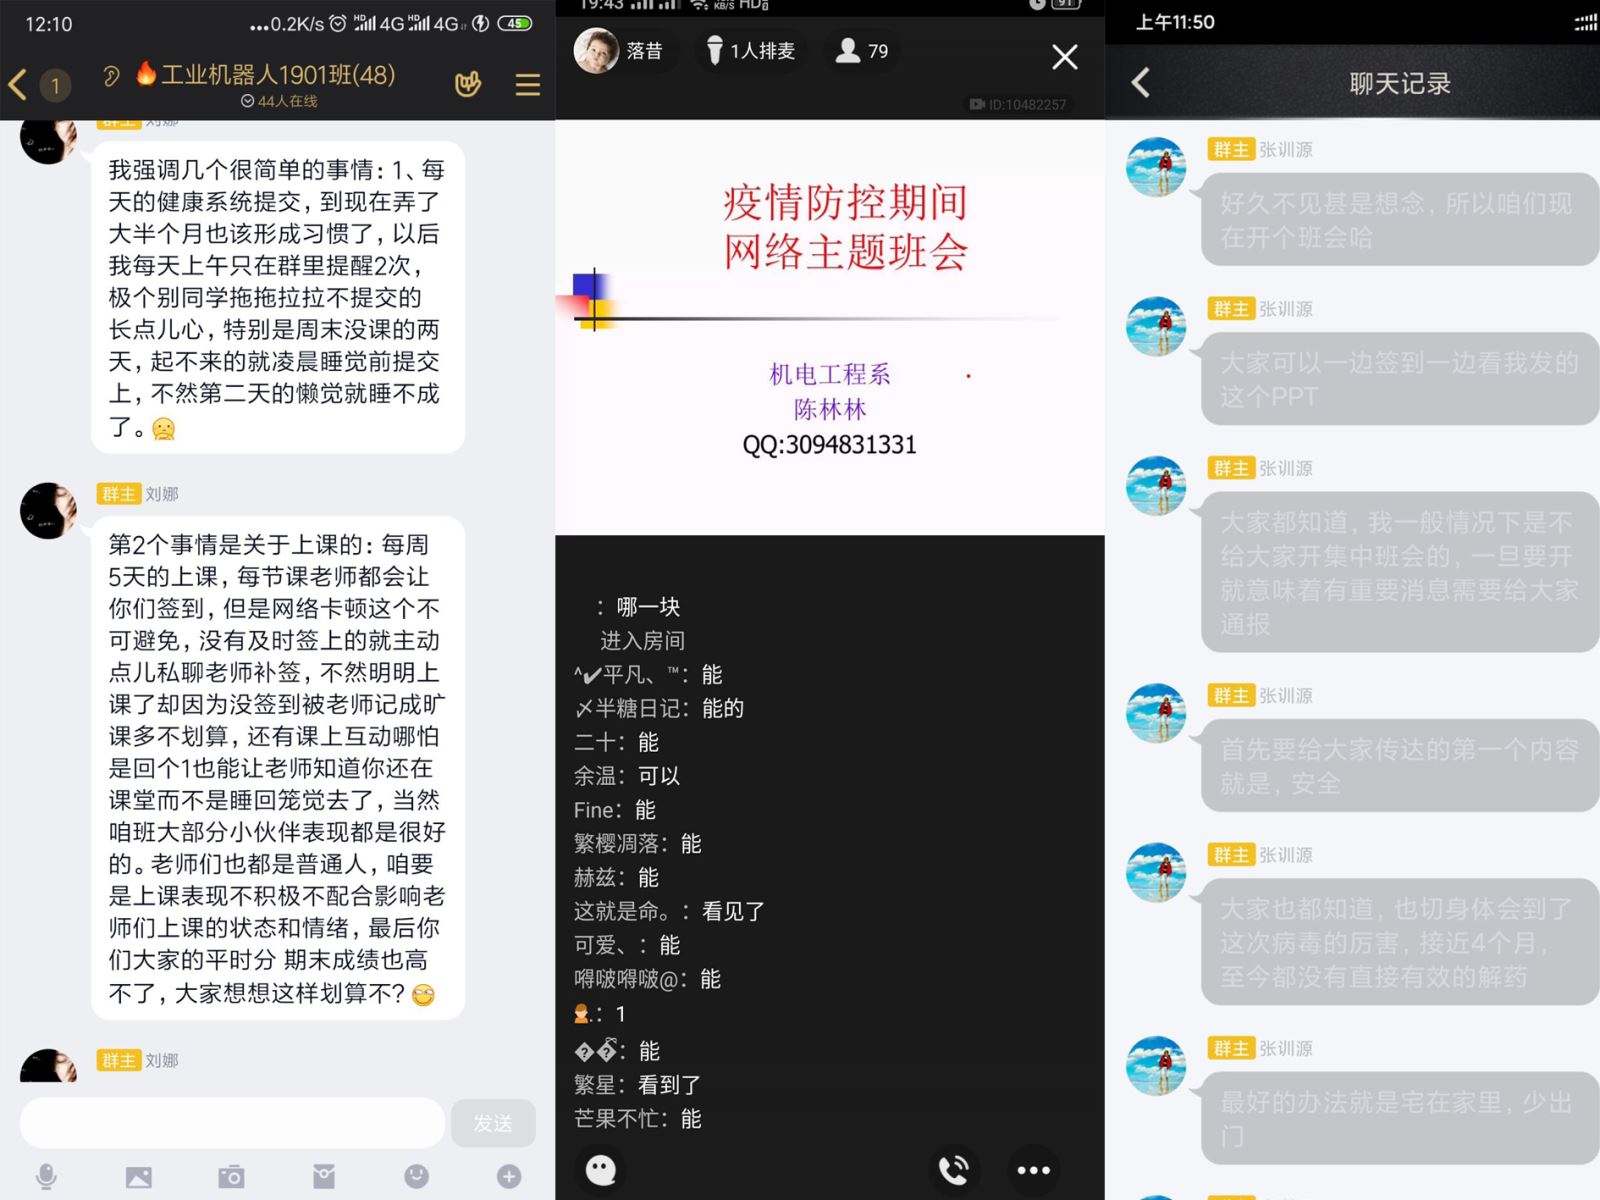Image resolution: width=1600 pixels, height=1200 pixels.
Task: Close the live room with X
Action: click(x=1065, y=57)
